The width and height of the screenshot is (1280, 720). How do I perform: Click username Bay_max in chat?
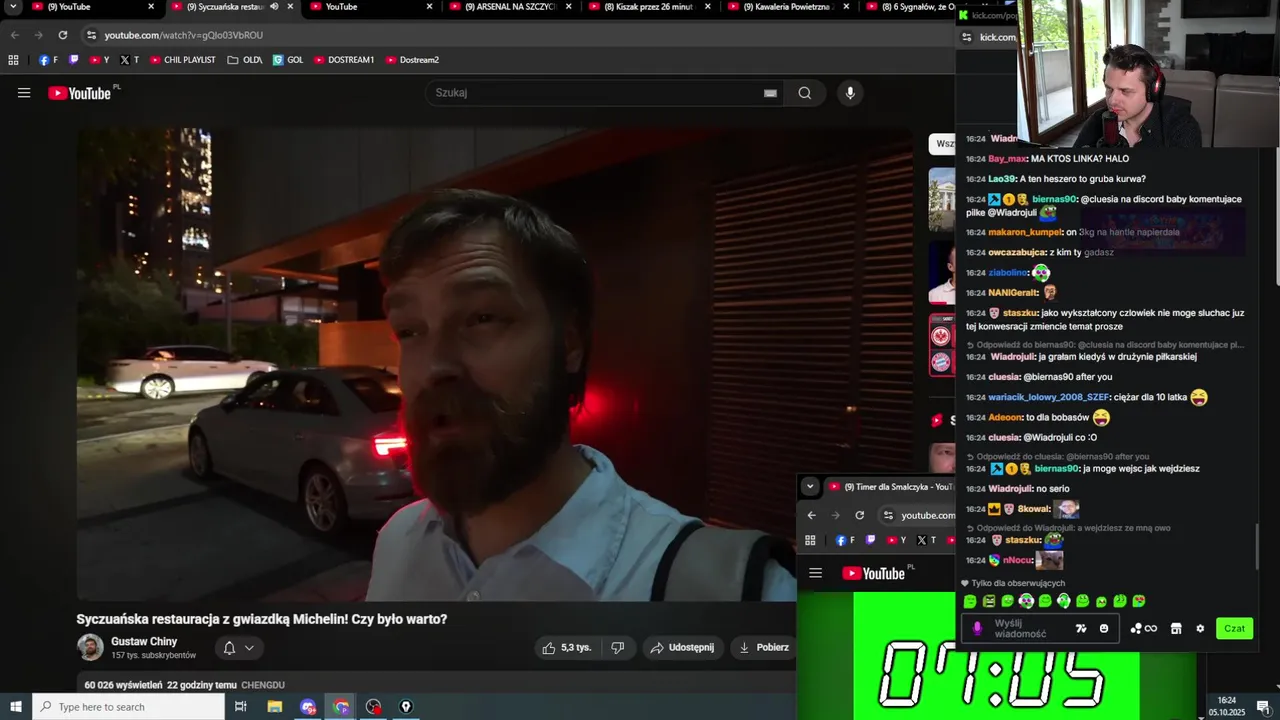[1007, 158]
